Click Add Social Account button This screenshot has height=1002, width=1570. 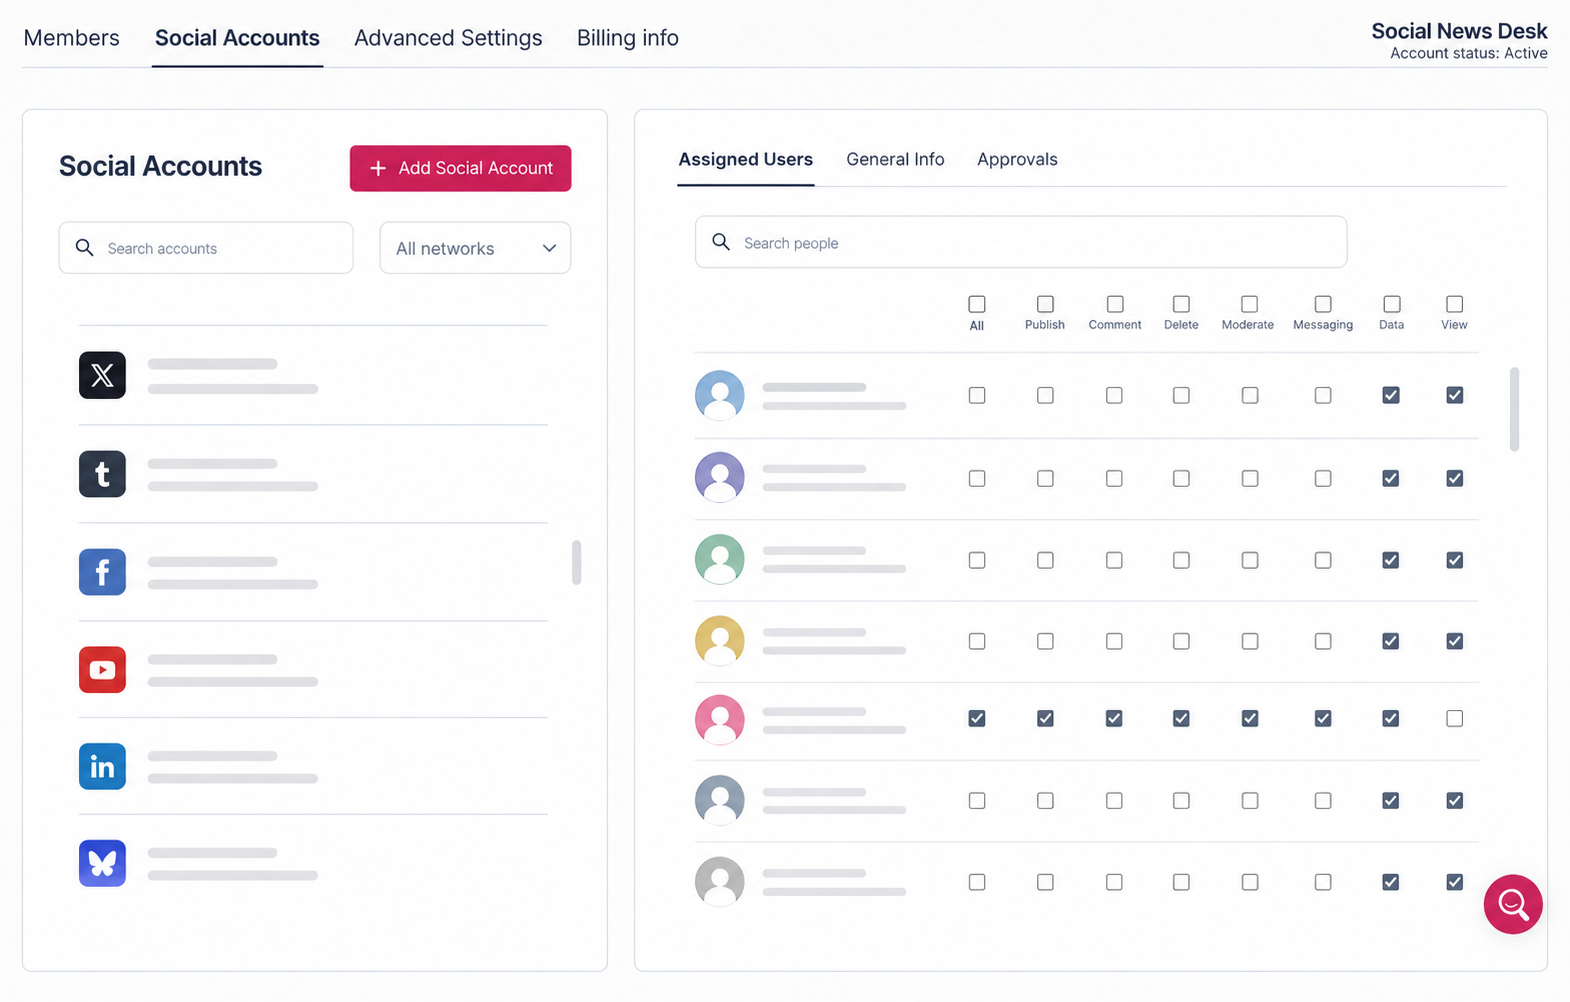(x=460, y=168)
